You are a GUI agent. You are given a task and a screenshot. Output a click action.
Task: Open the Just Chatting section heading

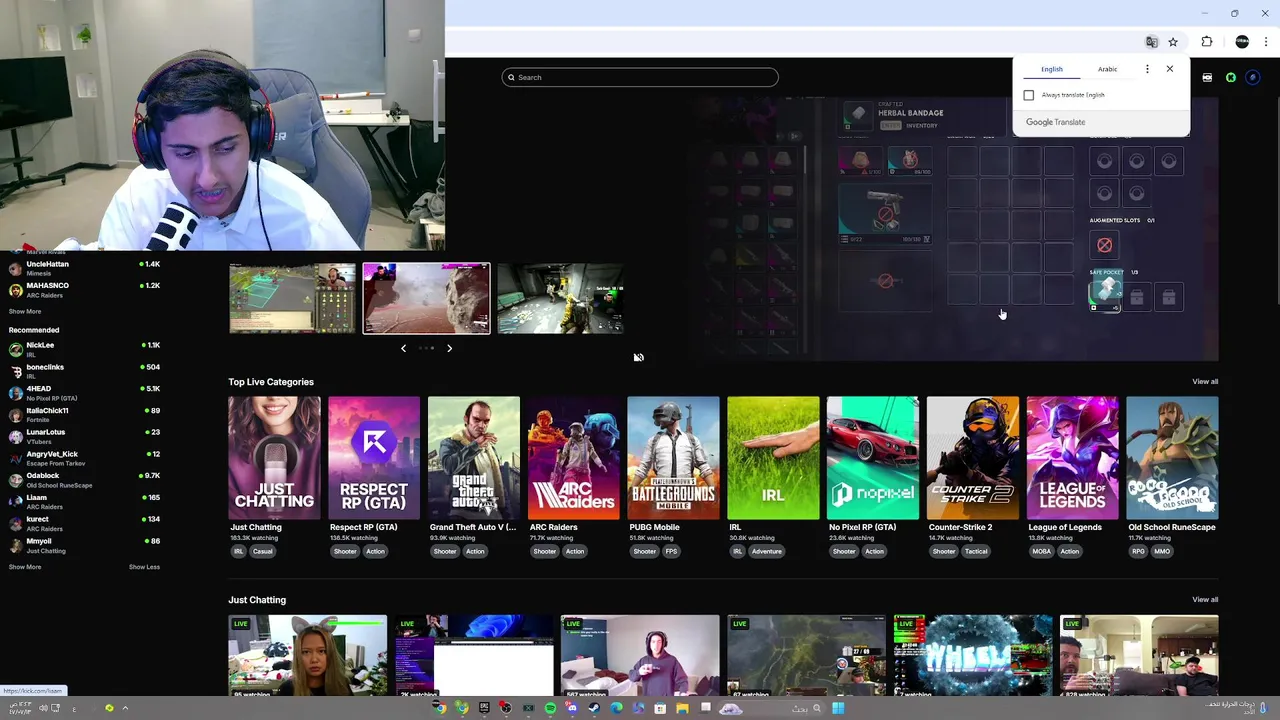point(257,600)
